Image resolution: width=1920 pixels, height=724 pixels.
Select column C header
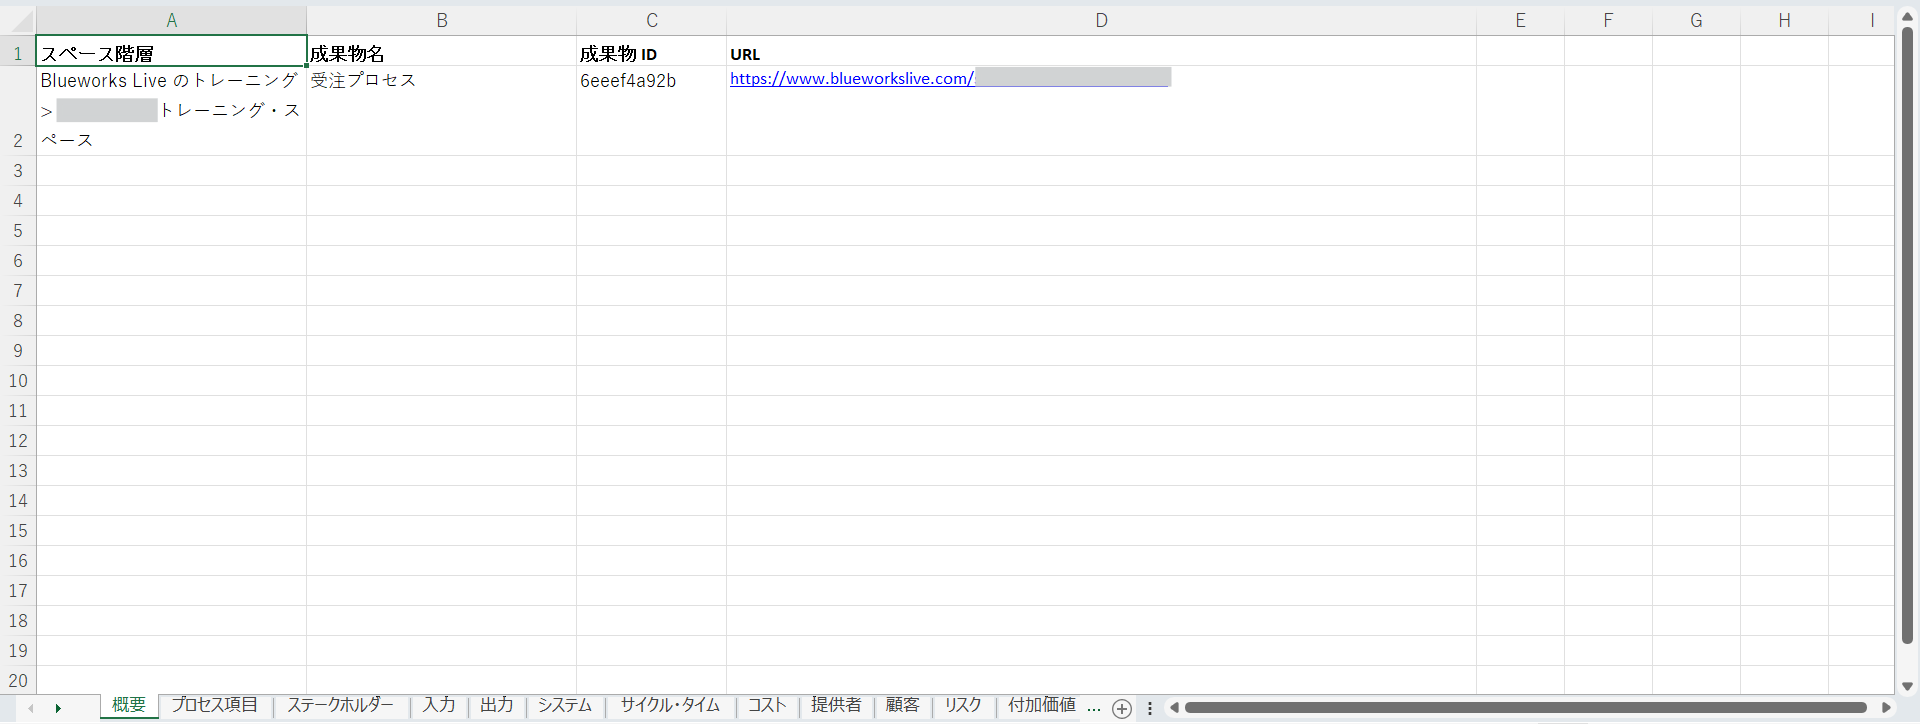coord(651,21)
